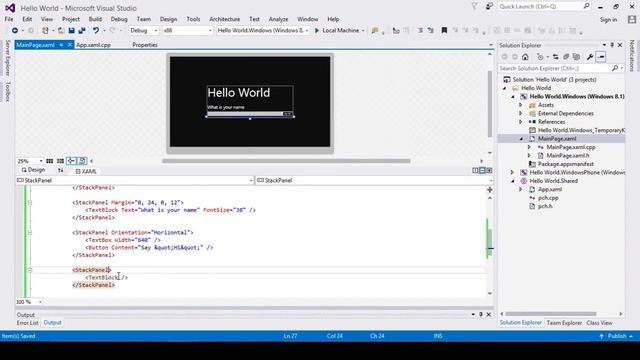Click Show All Files icon in Solution Explorer
This screenshot has width=640, height=360.
coord(576,57)
